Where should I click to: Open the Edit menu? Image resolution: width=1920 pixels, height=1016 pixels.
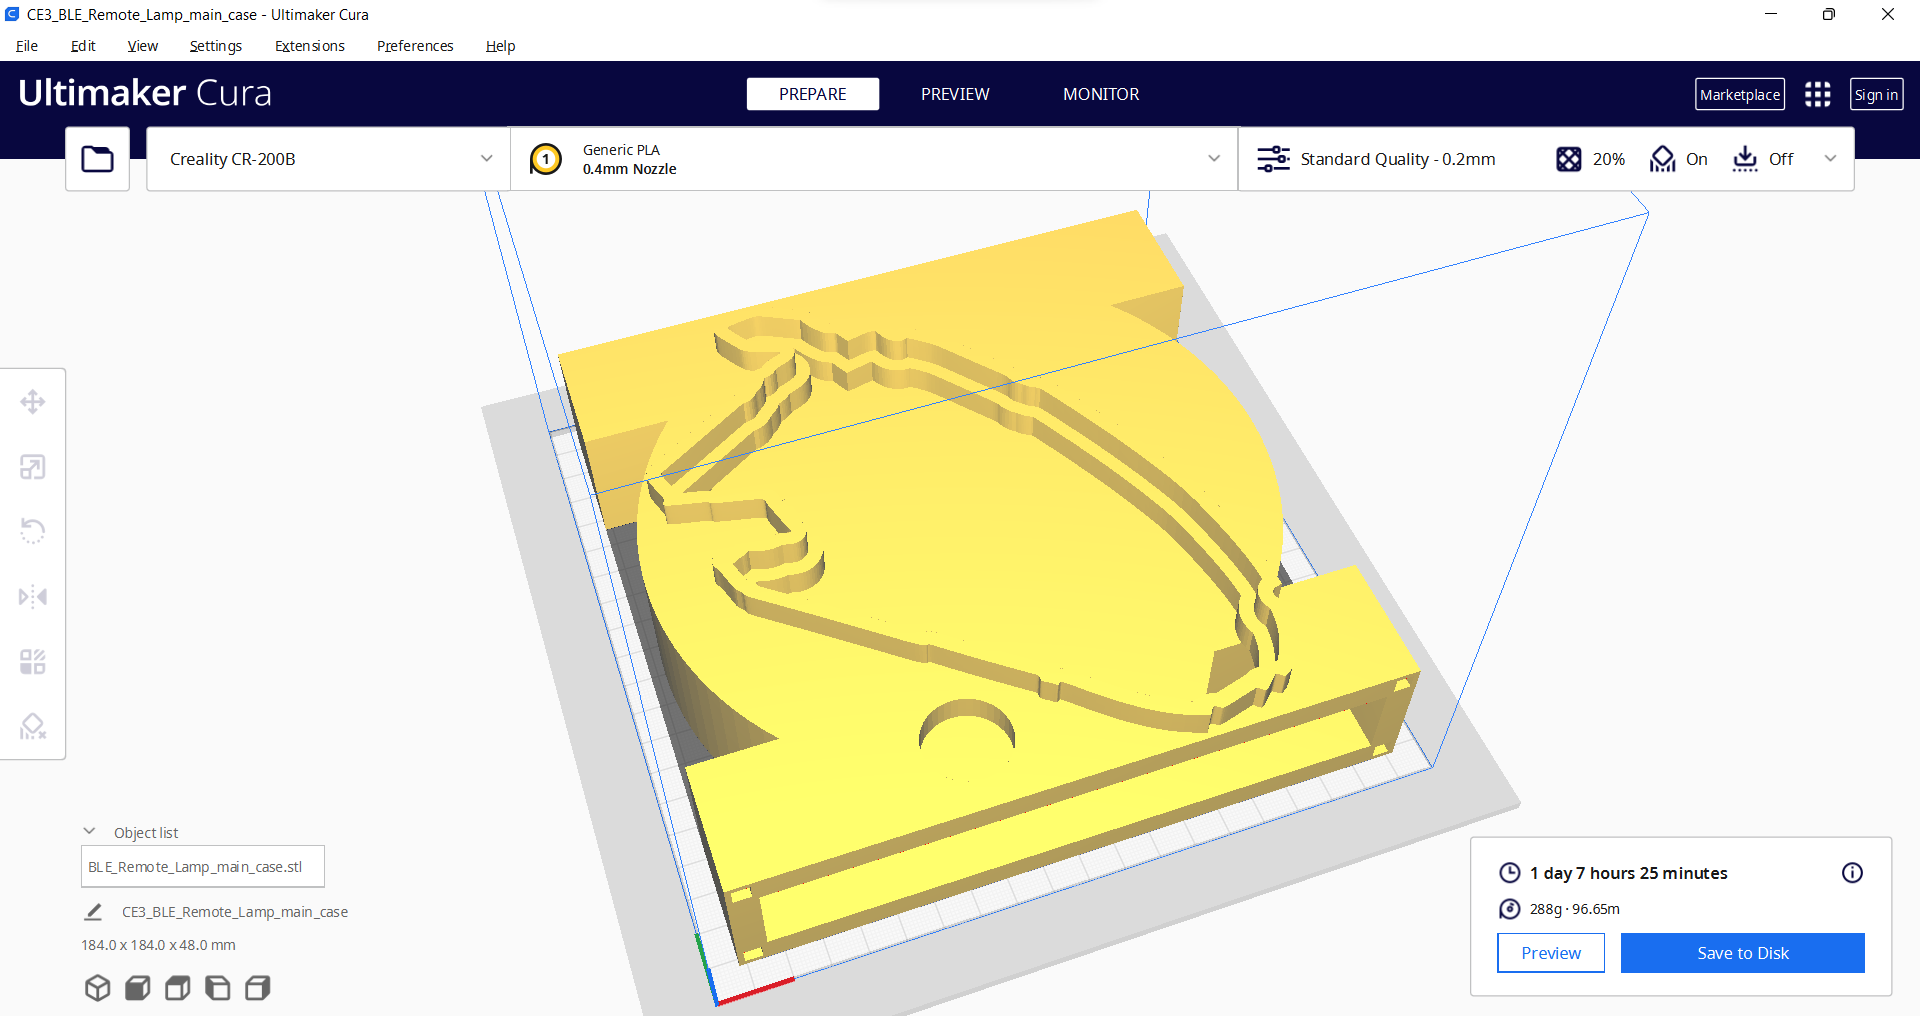tap(83, 46)
